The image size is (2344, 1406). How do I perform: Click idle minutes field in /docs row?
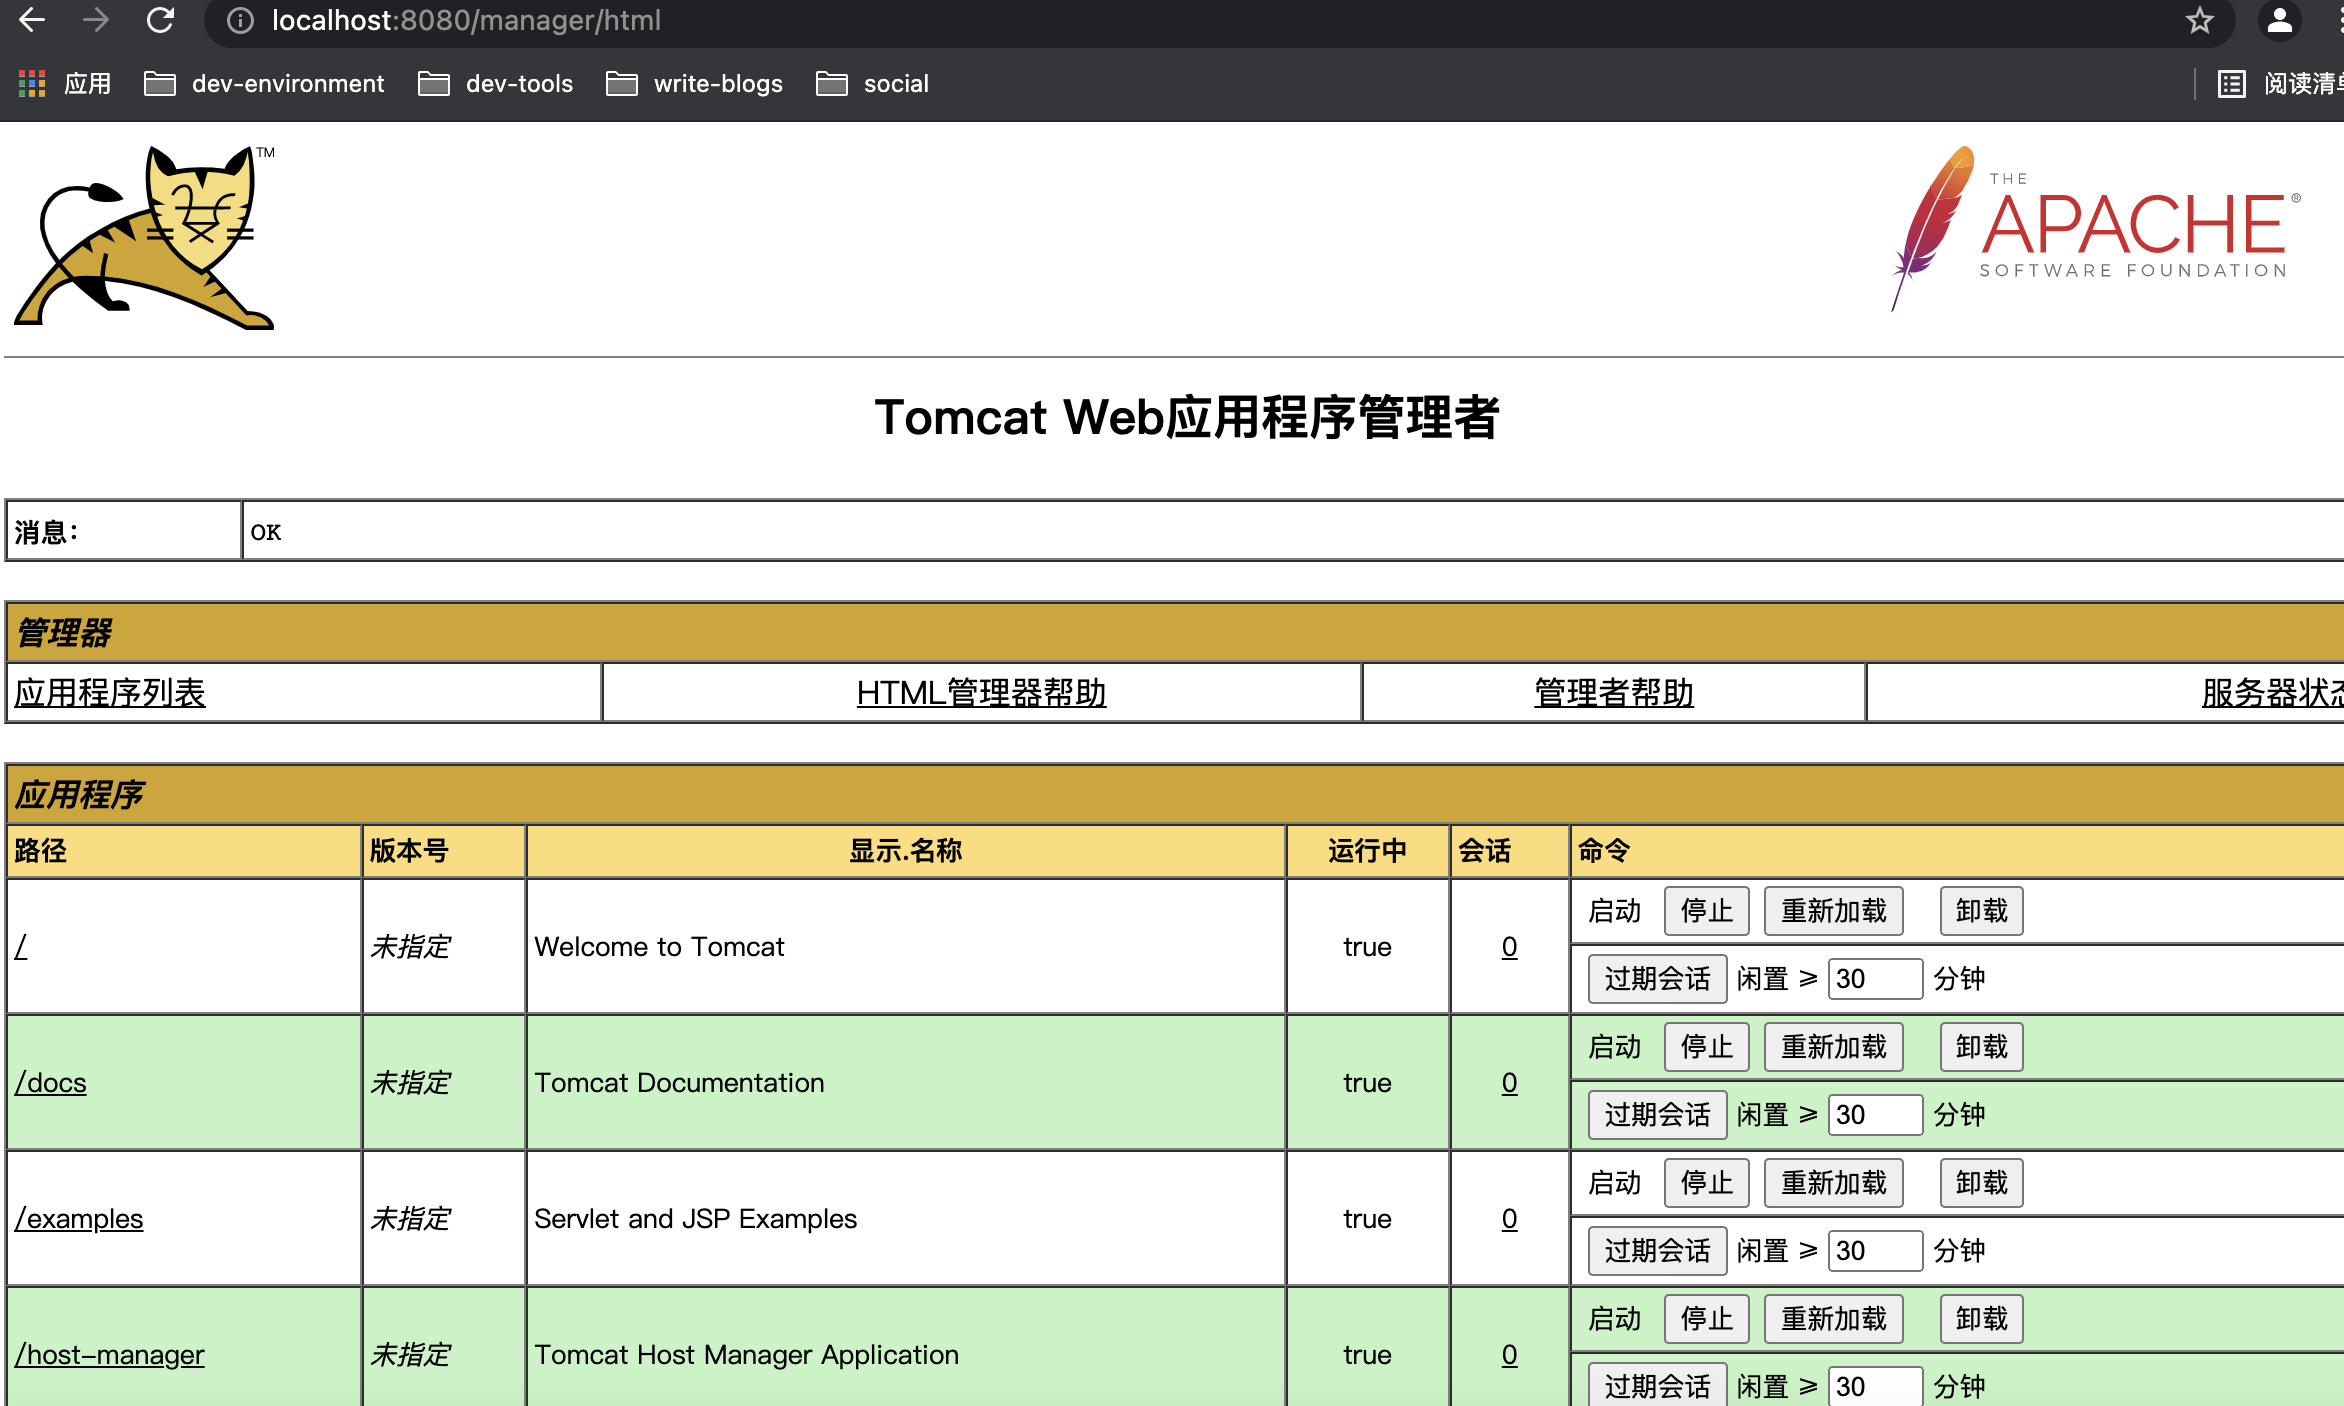pos(1875,1115)
